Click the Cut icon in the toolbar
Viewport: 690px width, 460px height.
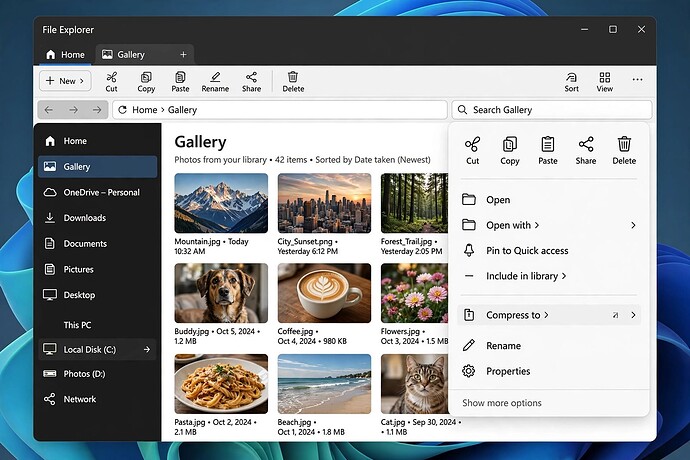[111, 78]
